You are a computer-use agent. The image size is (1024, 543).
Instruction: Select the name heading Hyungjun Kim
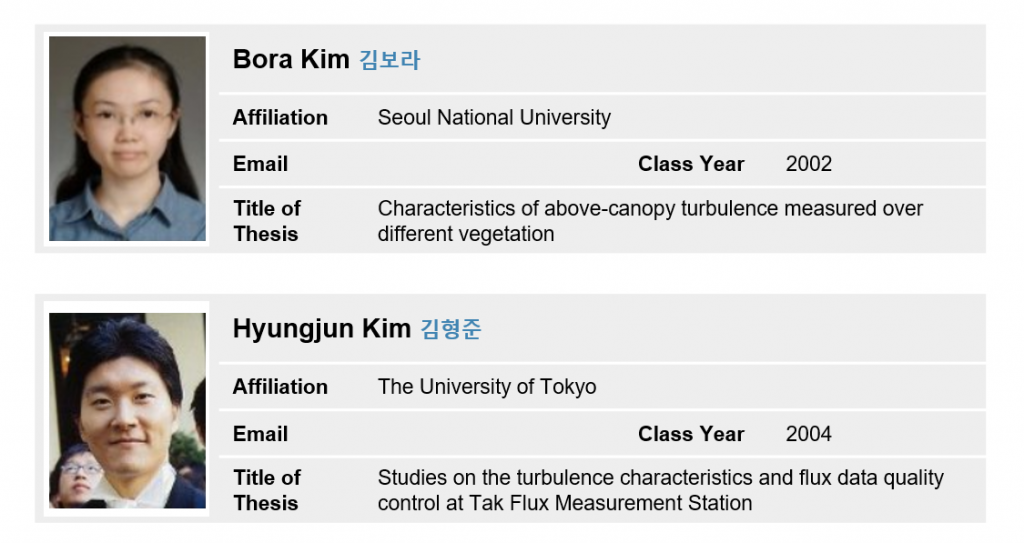pos(321,329)
